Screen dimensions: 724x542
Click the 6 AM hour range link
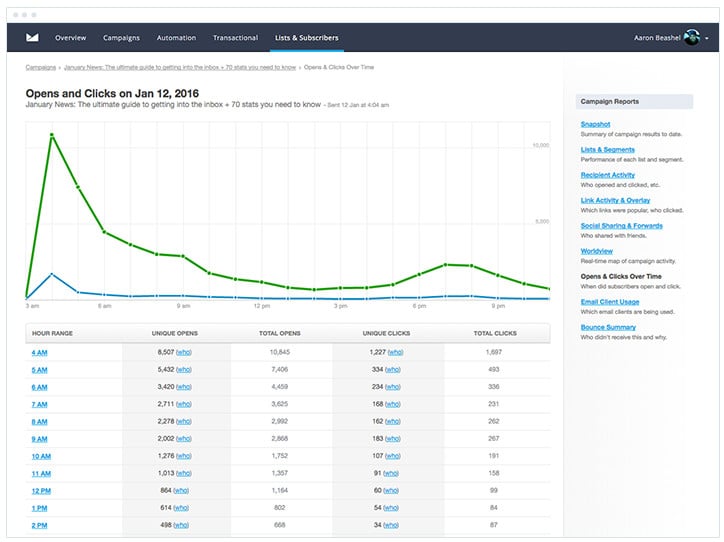pos(39,387)
